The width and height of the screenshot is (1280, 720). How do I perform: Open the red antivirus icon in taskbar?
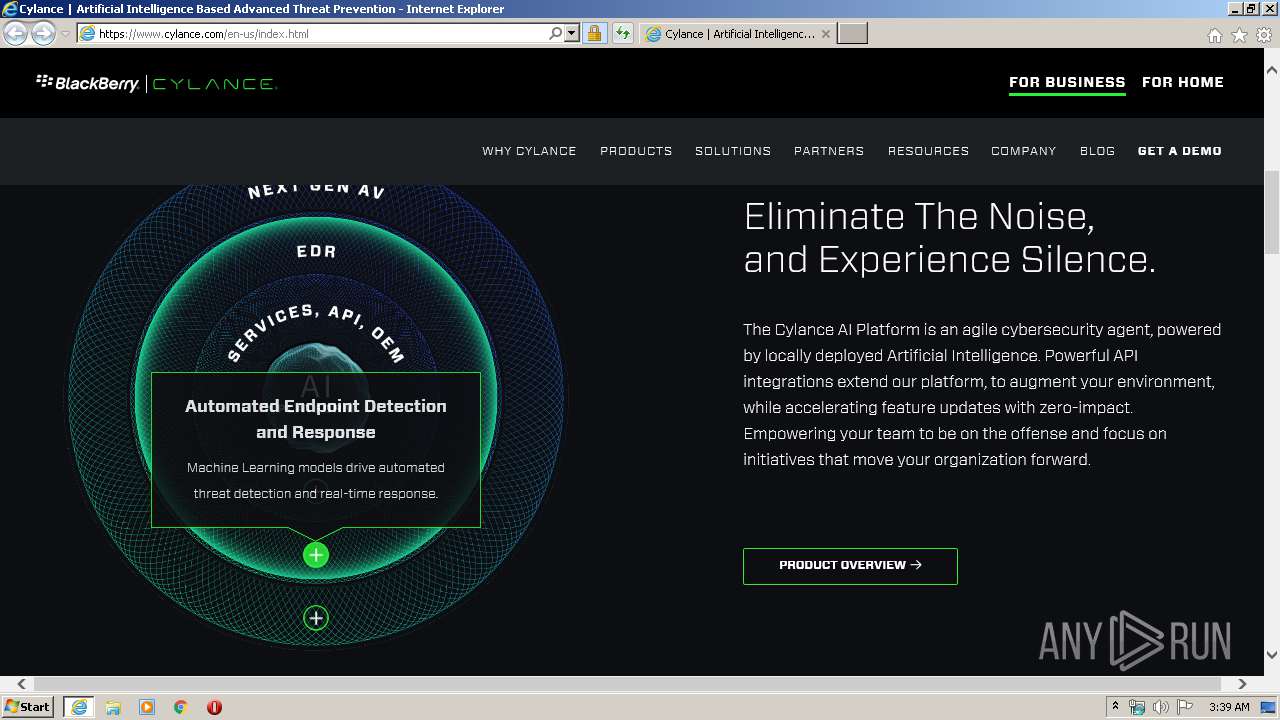[x=214, y=707]
